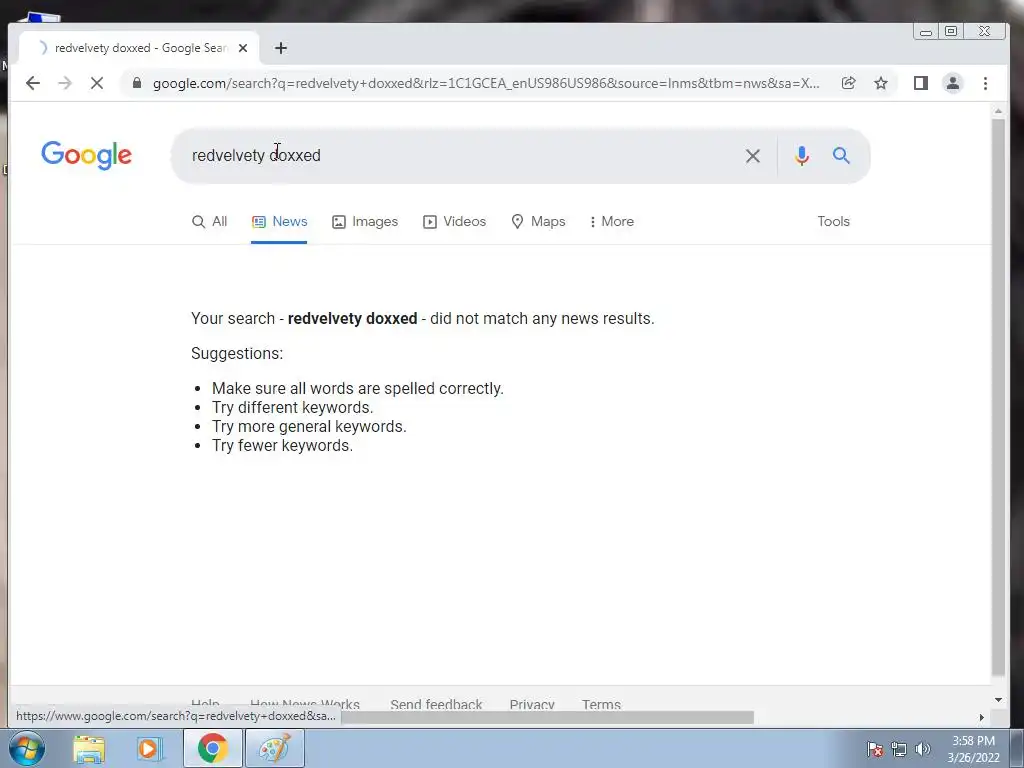Select the 'redvelvety doxxed - Google Search' tab
This screenshot has width=1024, height=768.
[x=139, y=48]
